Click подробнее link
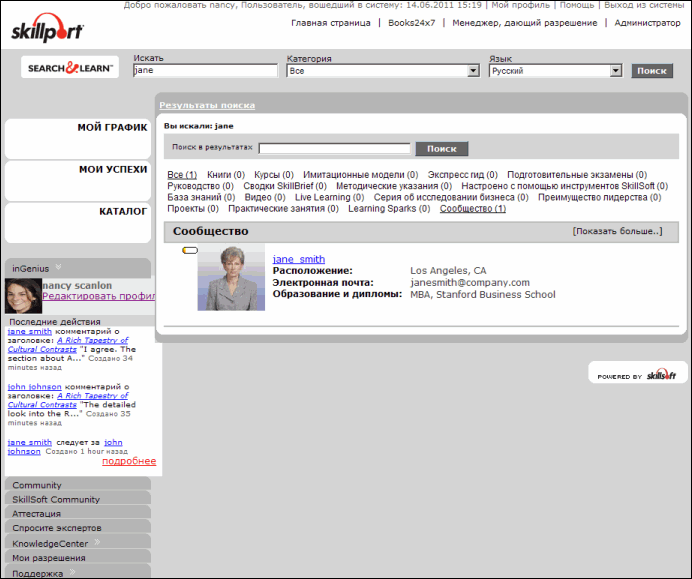 tap(129, 461)
